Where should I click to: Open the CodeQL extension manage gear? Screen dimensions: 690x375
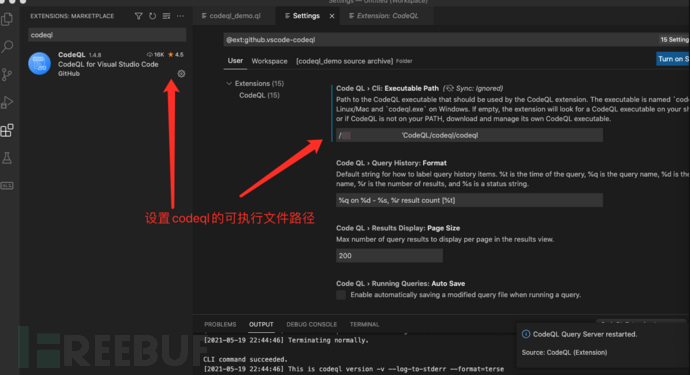click(181, 74)
